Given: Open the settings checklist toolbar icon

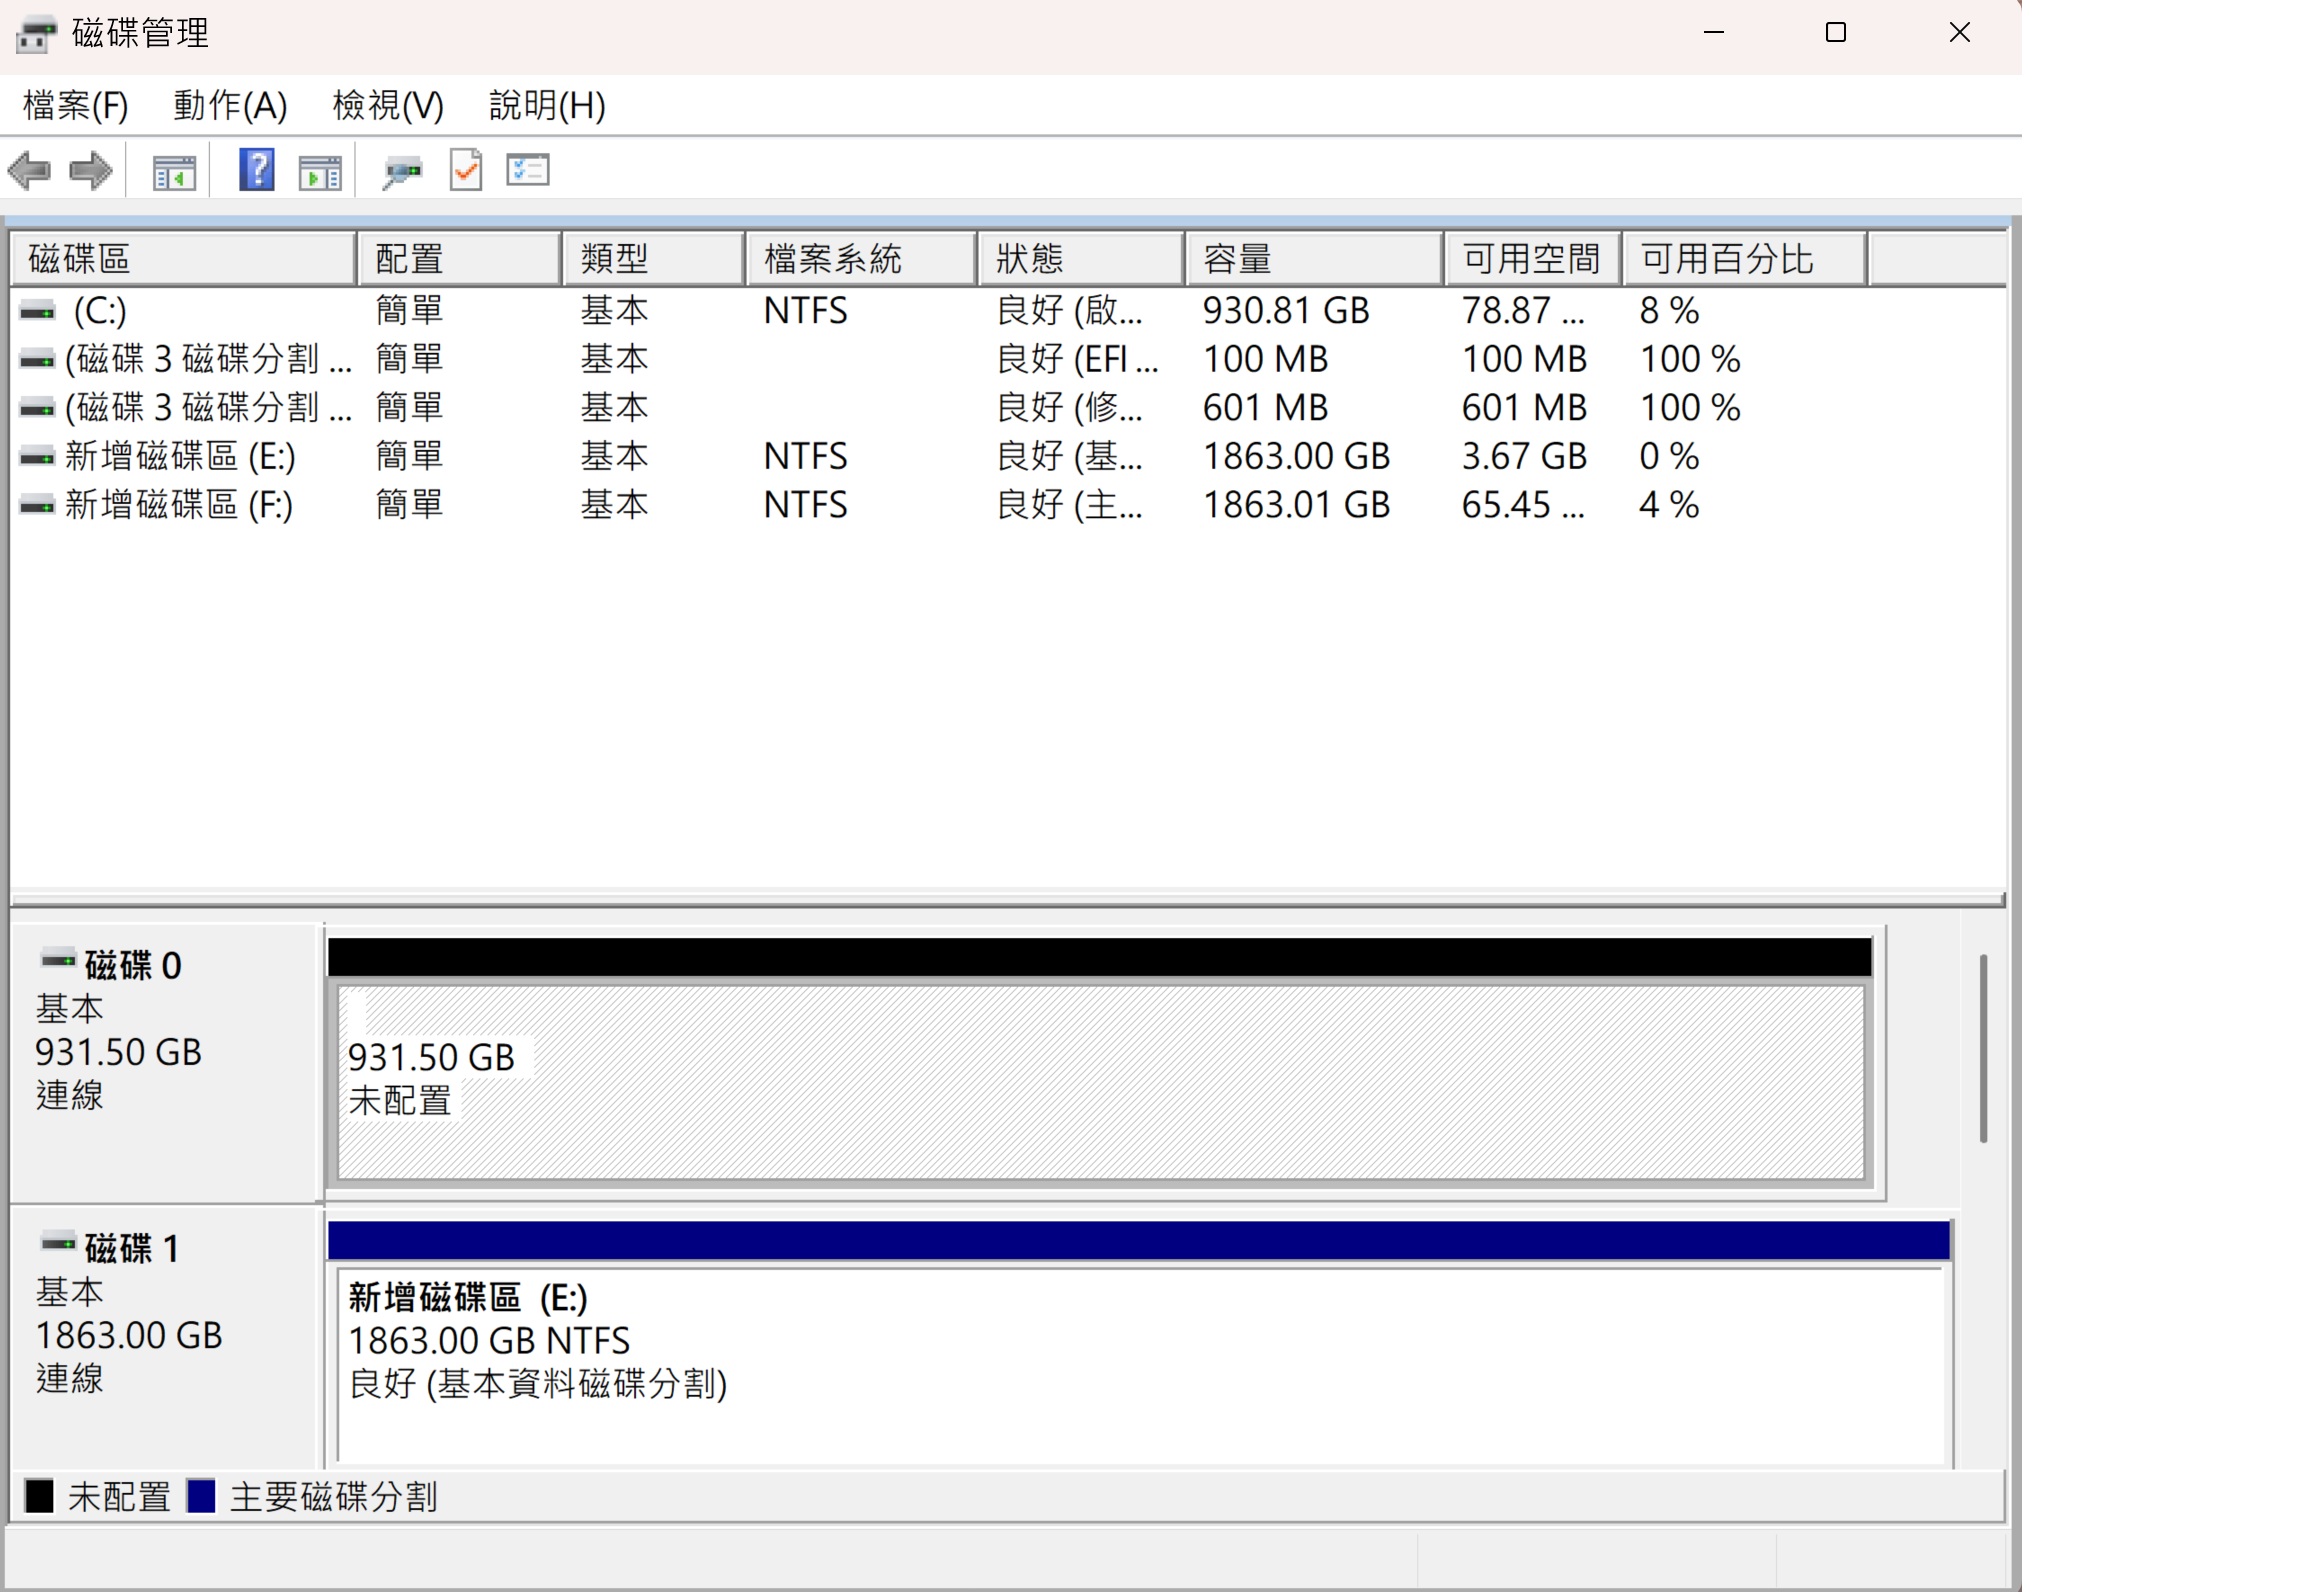Looking at the screenshot, I should tap(528, 170).
